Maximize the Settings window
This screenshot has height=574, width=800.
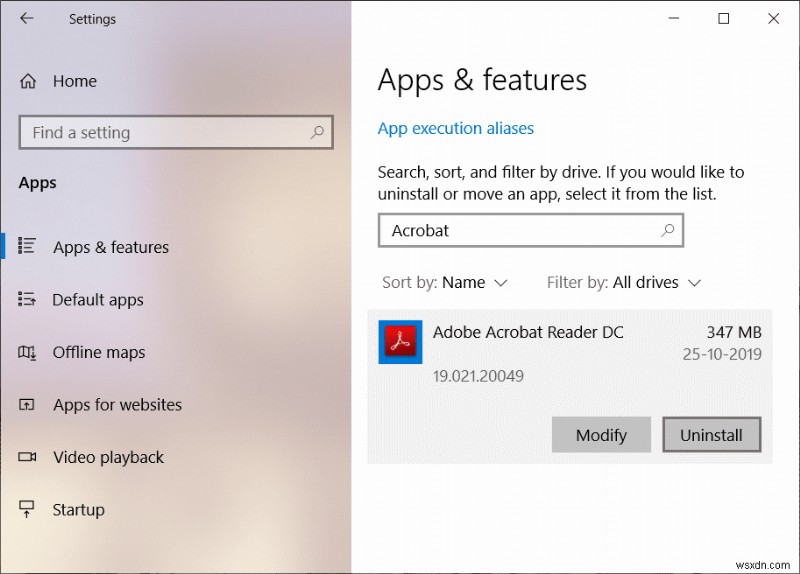click(723, 18)
